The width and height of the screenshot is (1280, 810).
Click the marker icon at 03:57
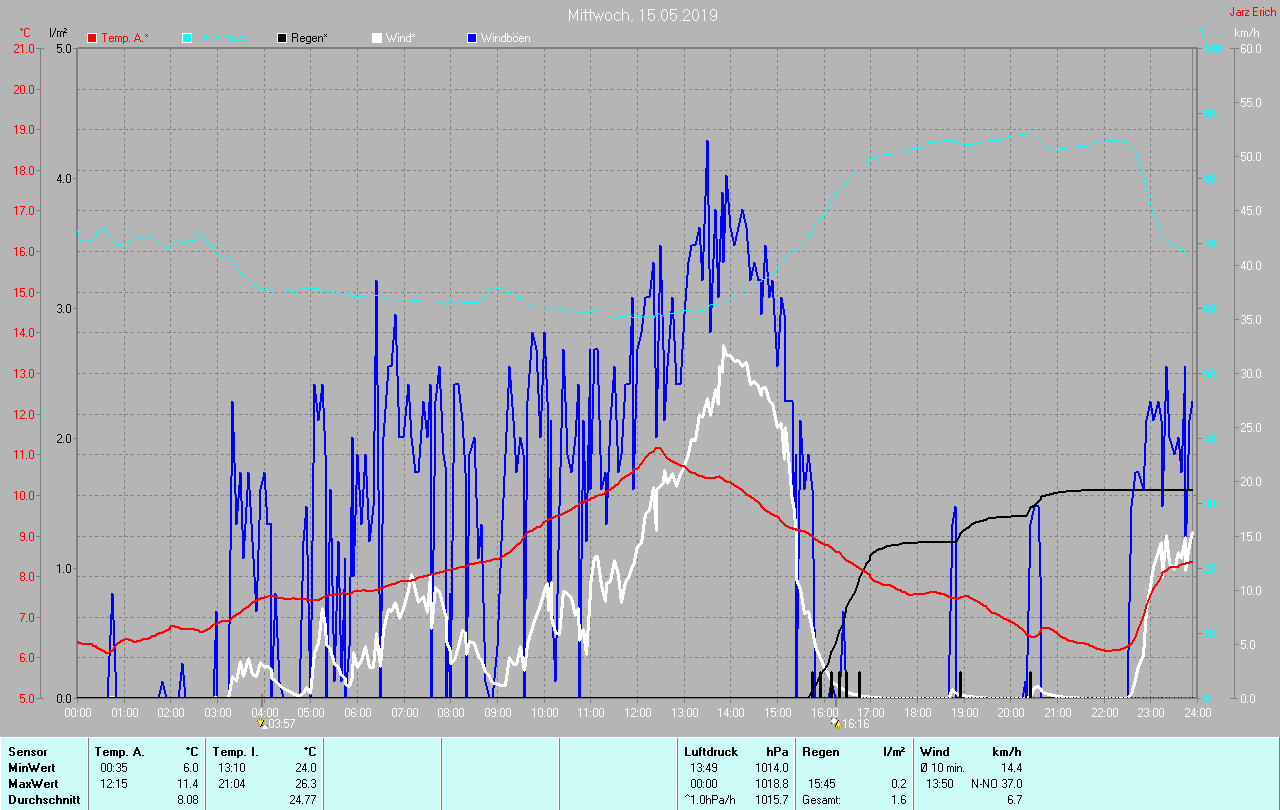(x=262, y=723)
